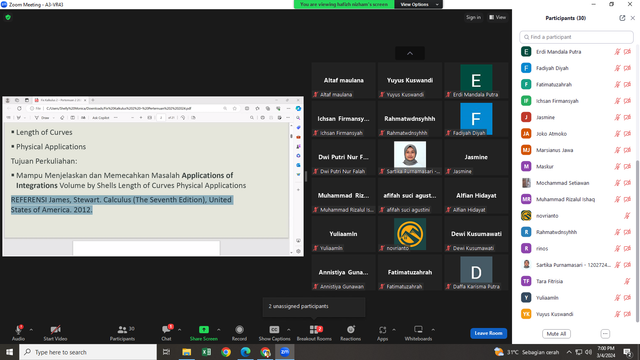640x360 pixels.
Task: Show hidden system tray icons
Action: (569, 352)
